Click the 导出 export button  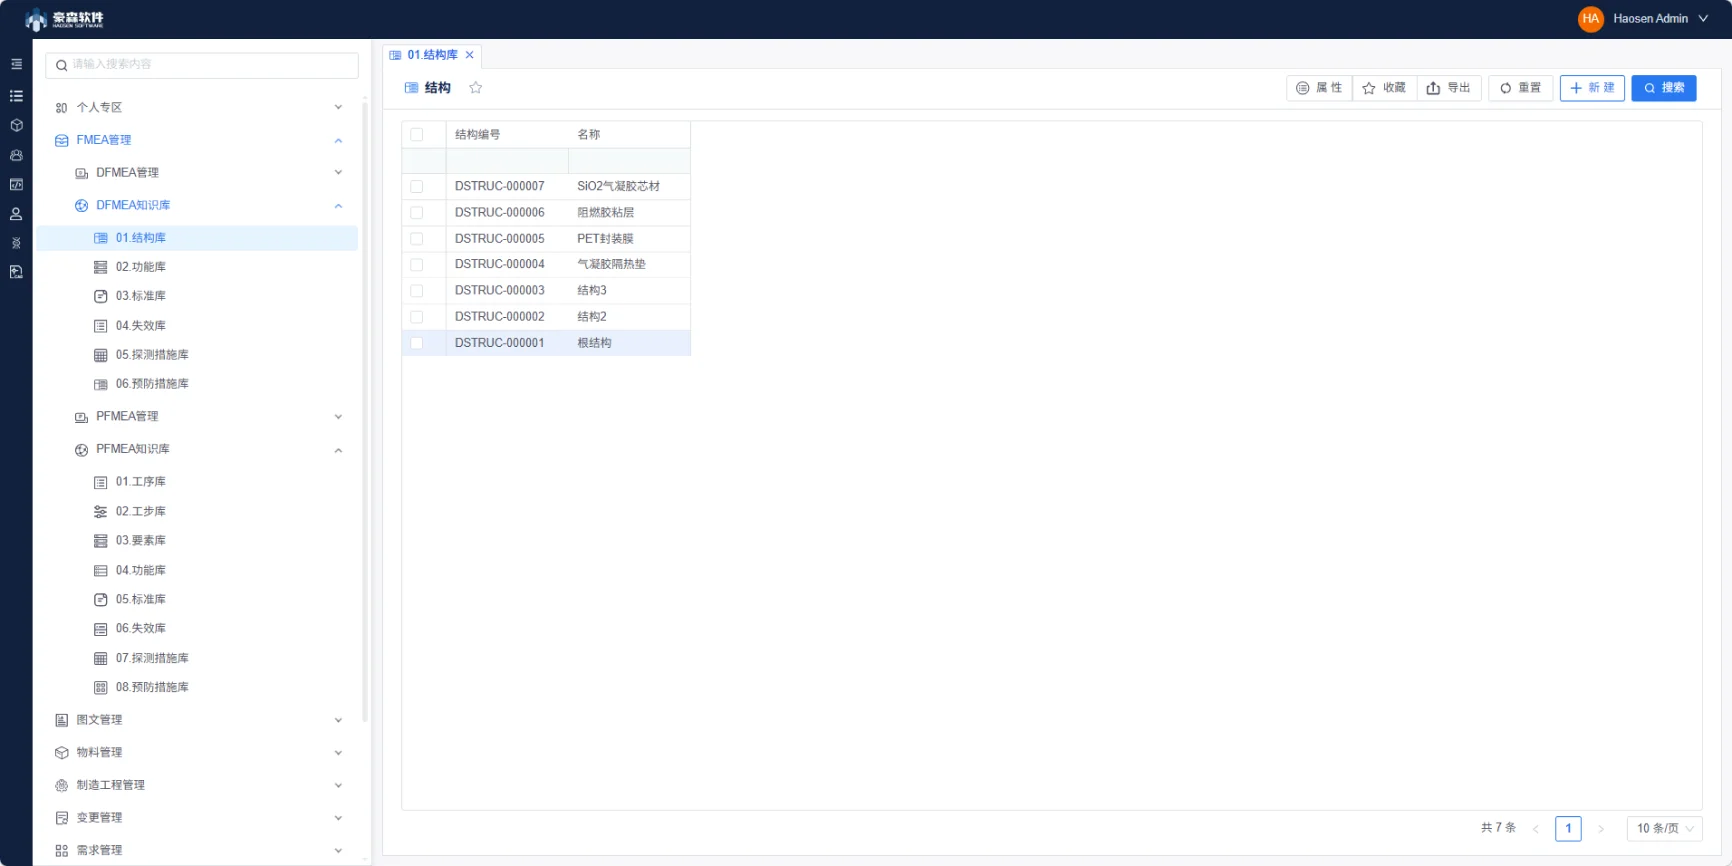coord(1448,88)
